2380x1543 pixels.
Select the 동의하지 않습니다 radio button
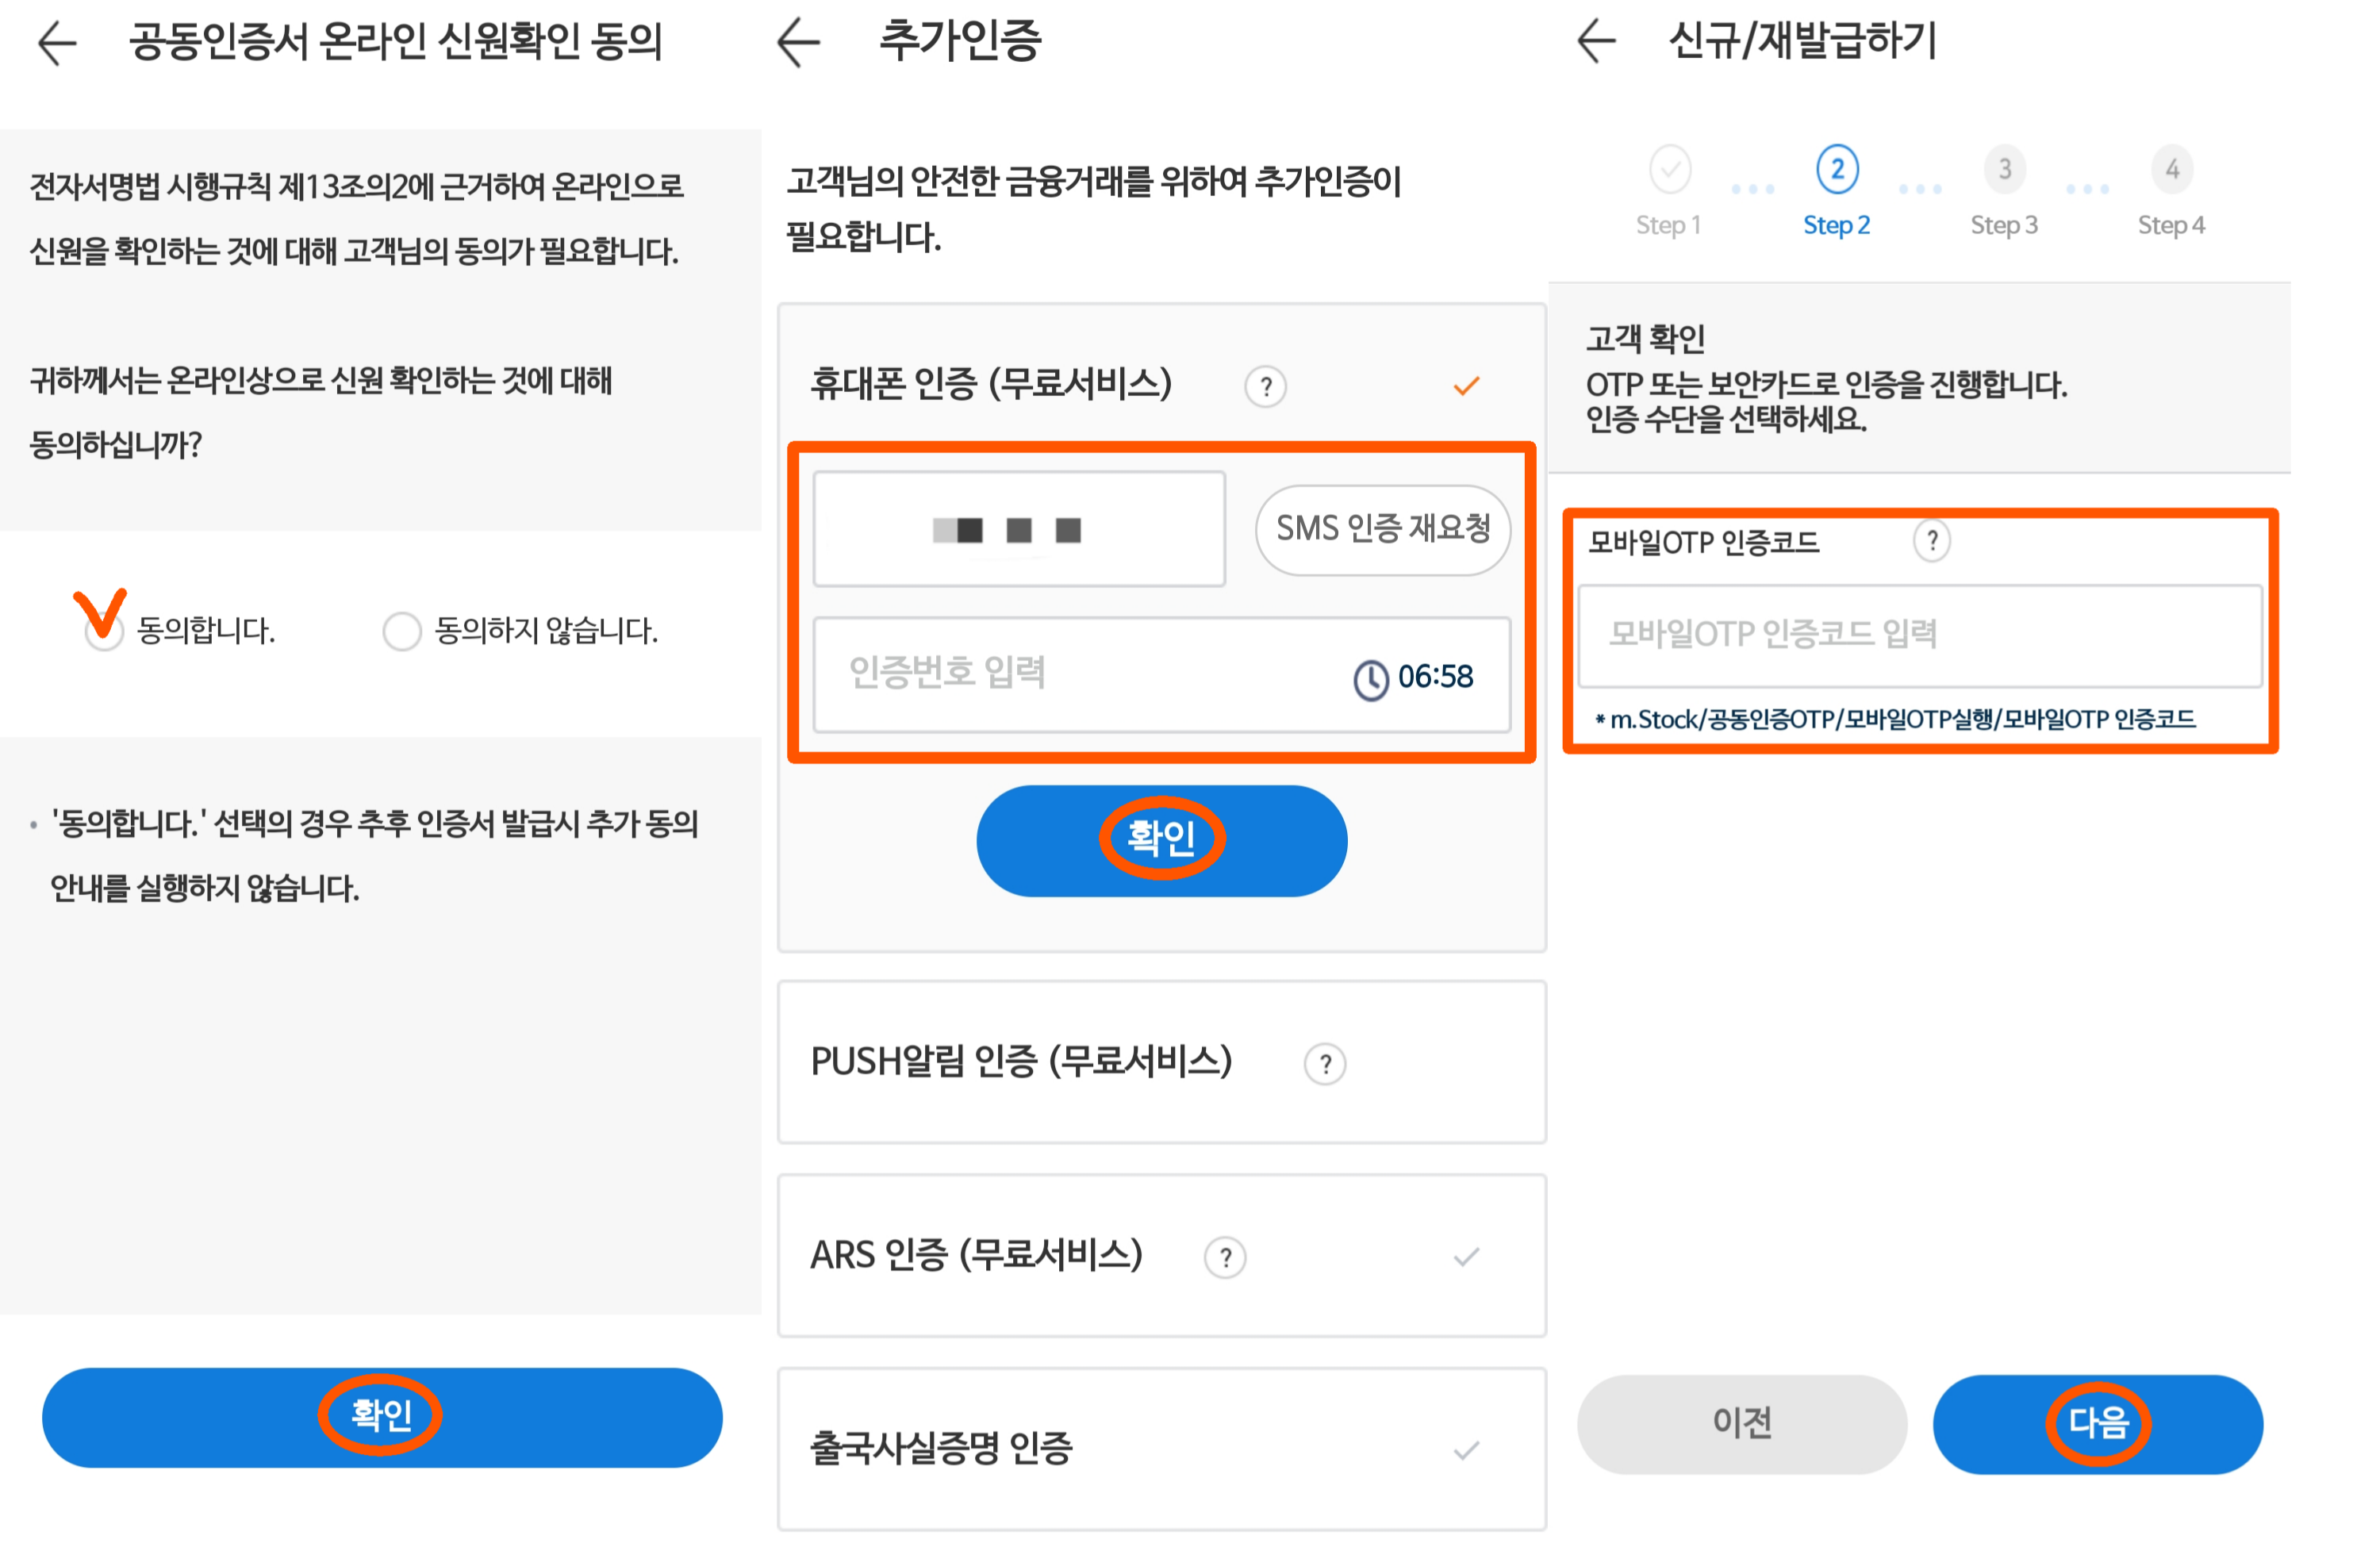[402, 631]
